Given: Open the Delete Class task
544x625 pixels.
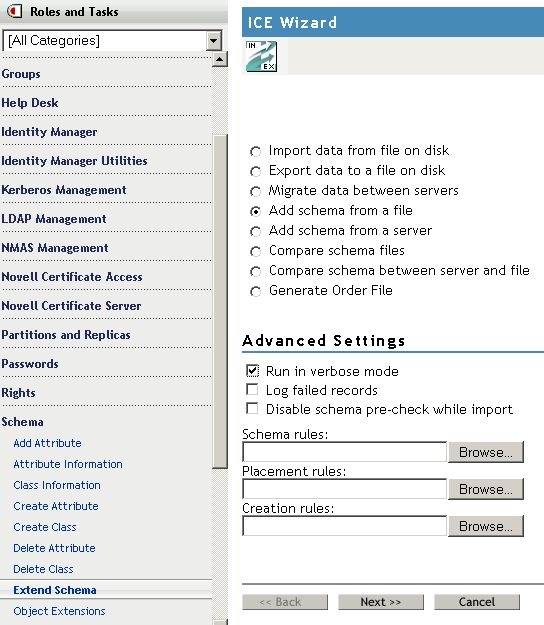Looking at the screenshot, I should click(43, 569).
